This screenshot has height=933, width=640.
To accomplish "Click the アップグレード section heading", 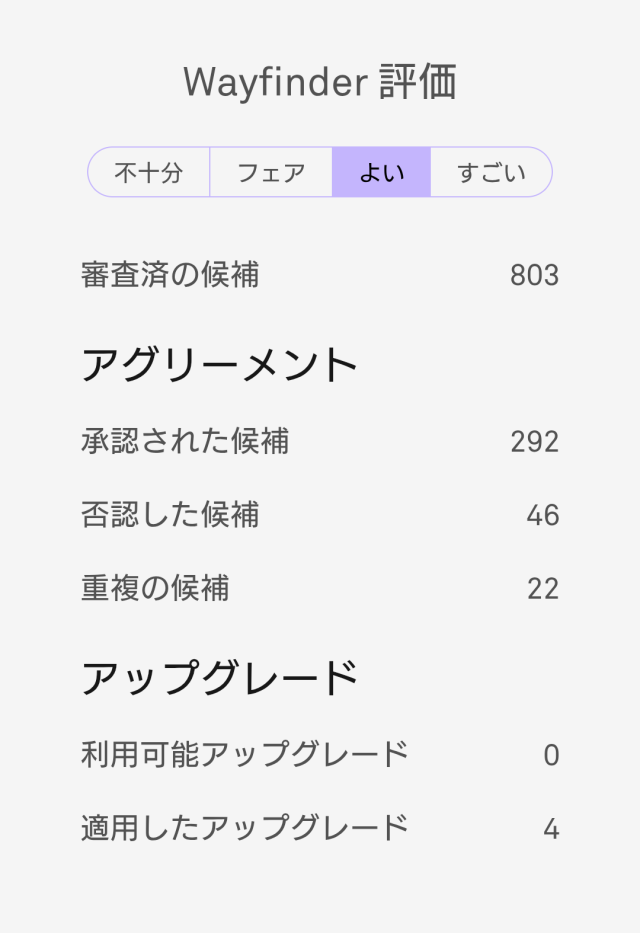I will tap(219, 679).
